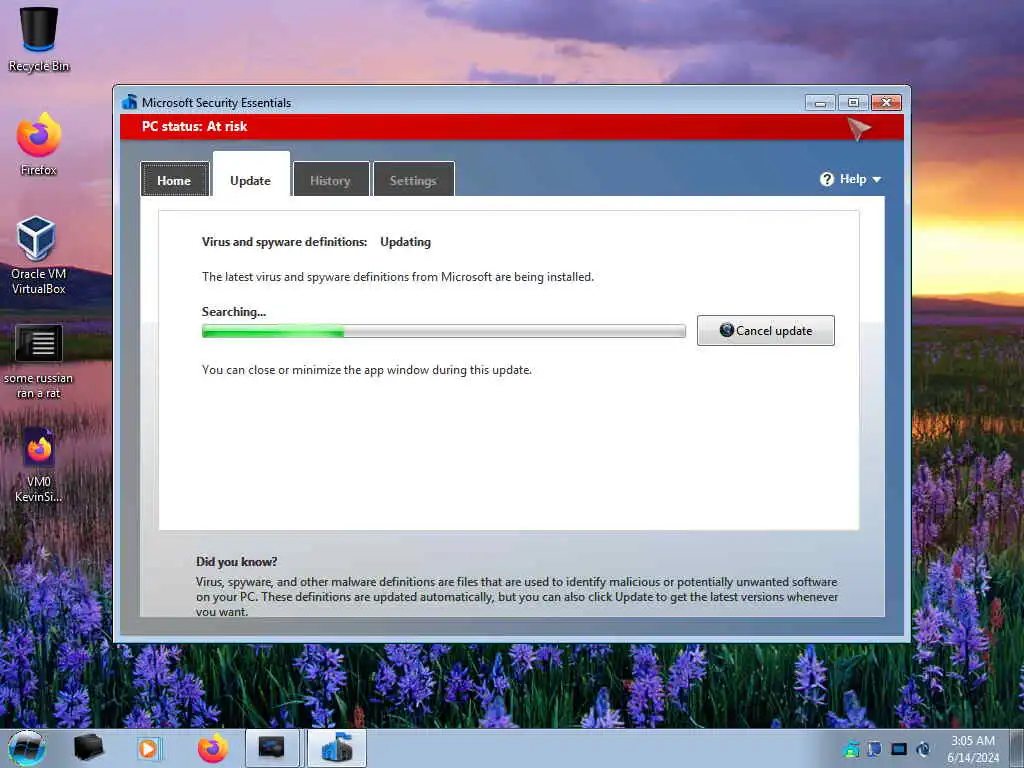Open the Help dropdown arrow
The image size is (1024, 768).
[876, 180]
